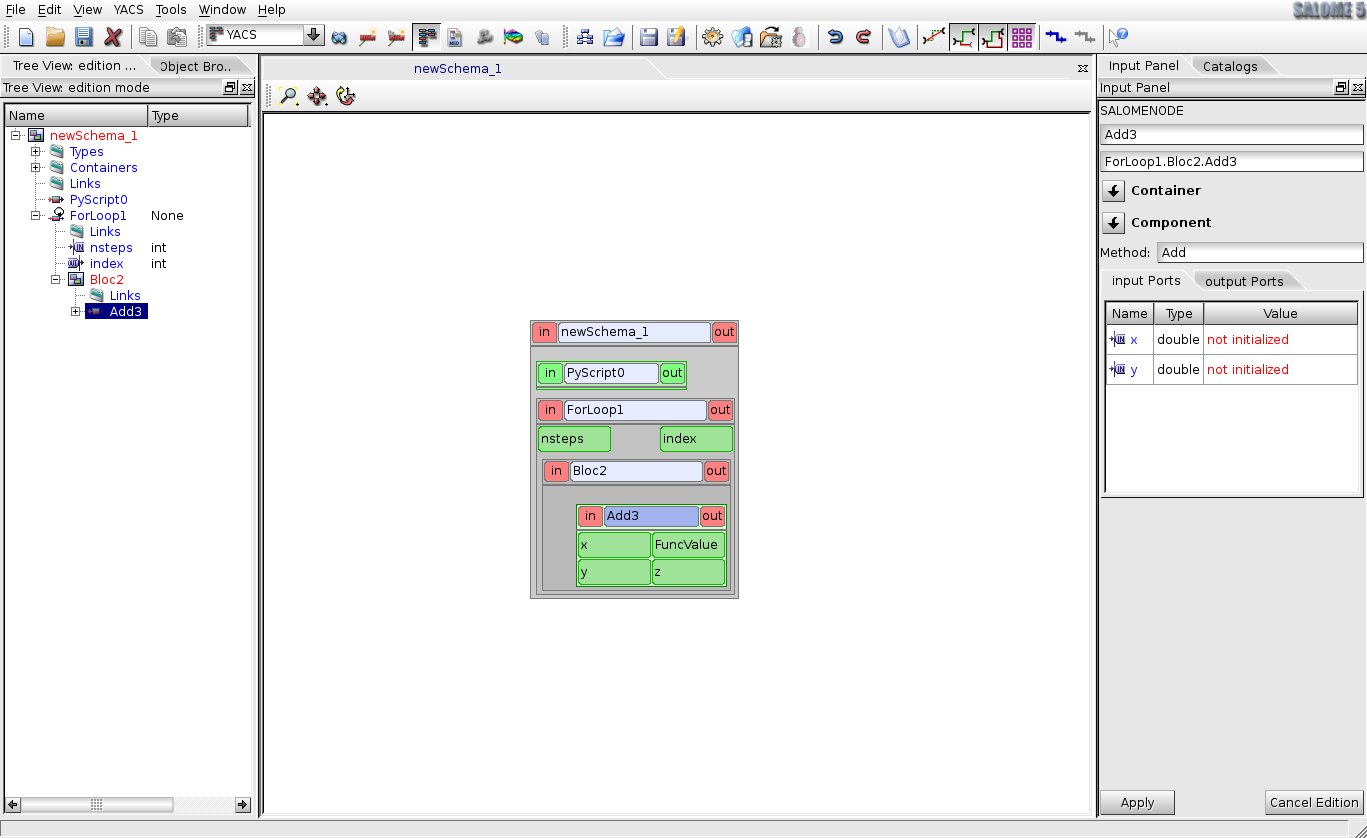Click Save Schema As disk-with-pencil icon

[x=677, y=37]
